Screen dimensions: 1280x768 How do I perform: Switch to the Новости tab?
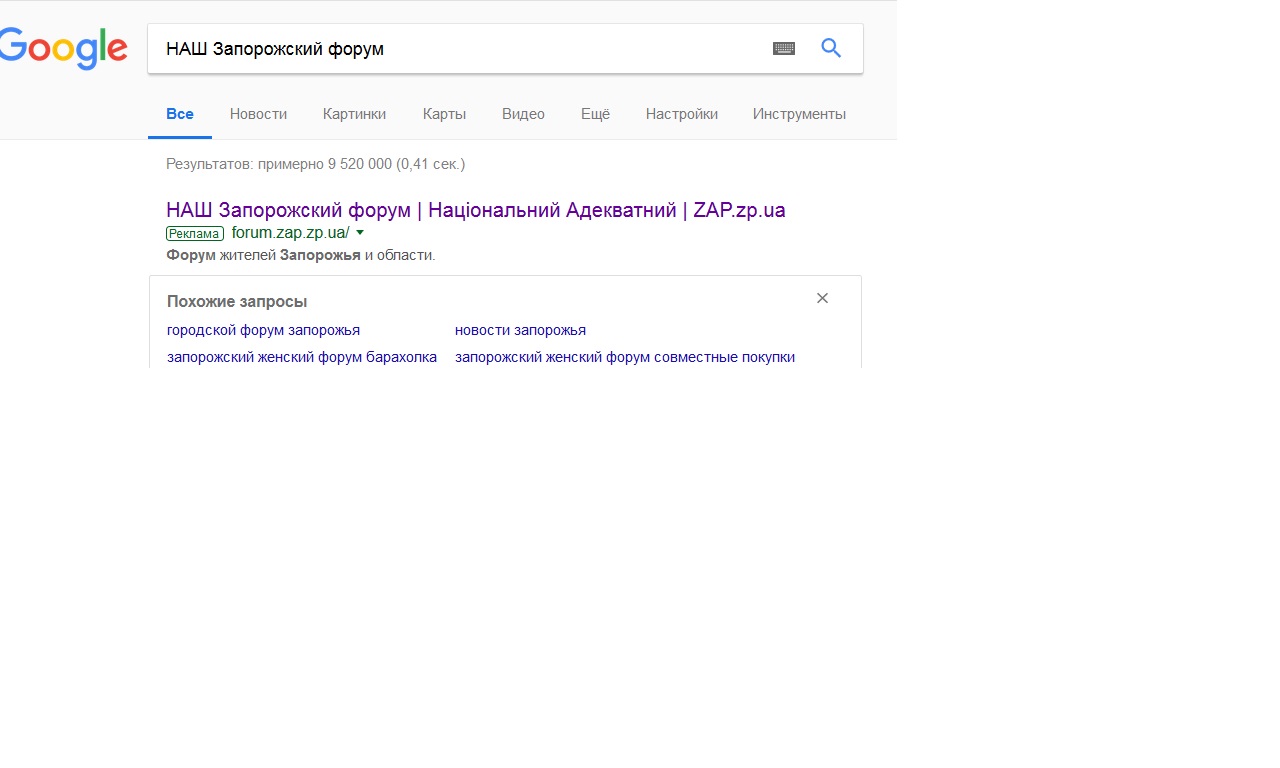pos(258,114)
